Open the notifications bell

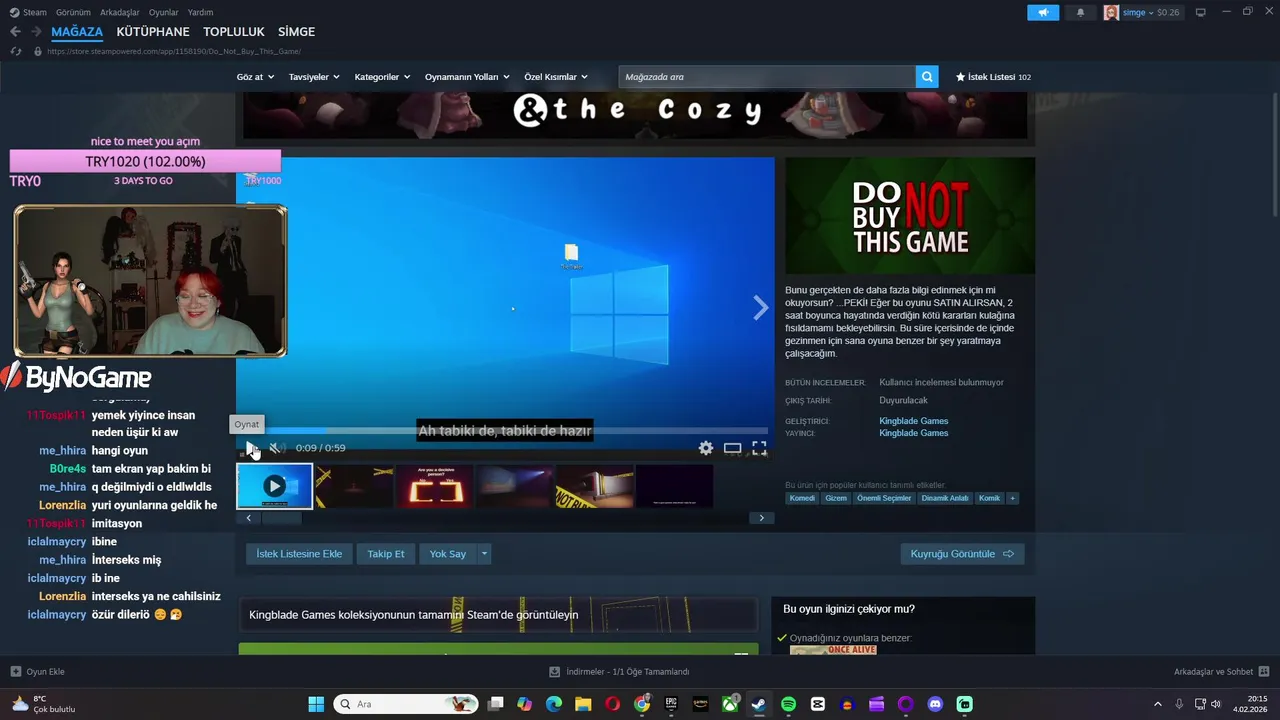pos(1080,12)
